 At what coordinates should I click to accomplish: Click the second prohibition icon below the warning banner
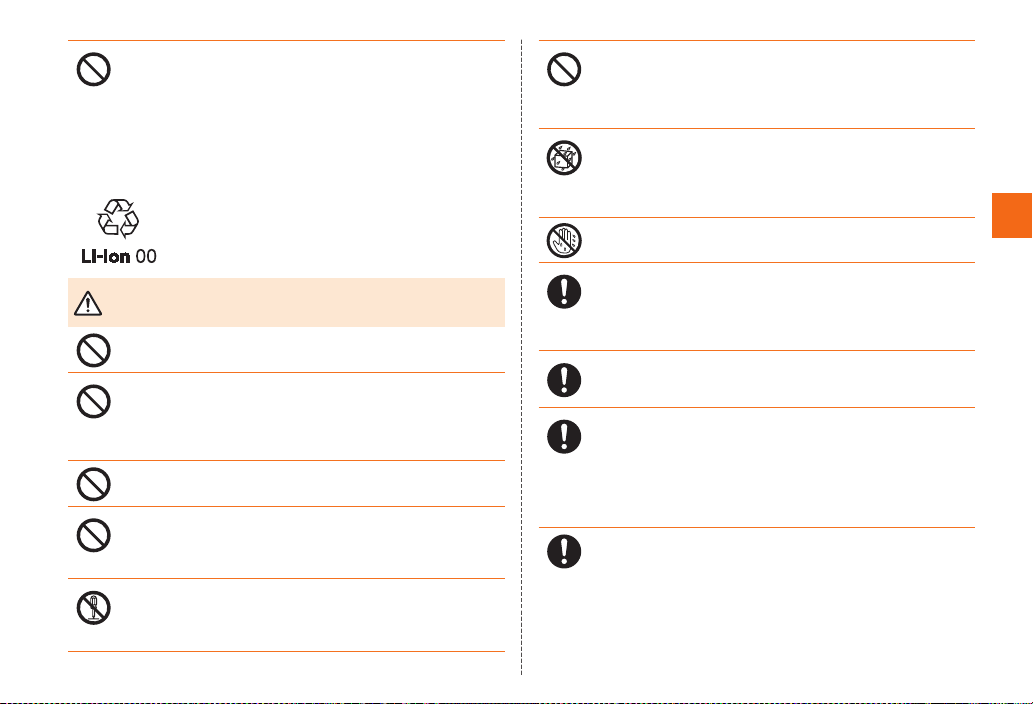tap(94, 402)
